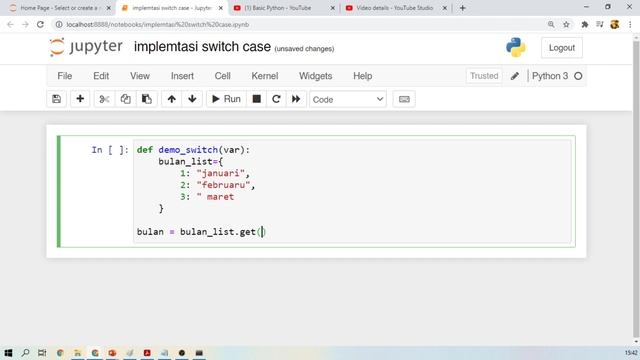640x360 pixels.
Task: Restart kernel and run all cells
Action: point(296,99)
